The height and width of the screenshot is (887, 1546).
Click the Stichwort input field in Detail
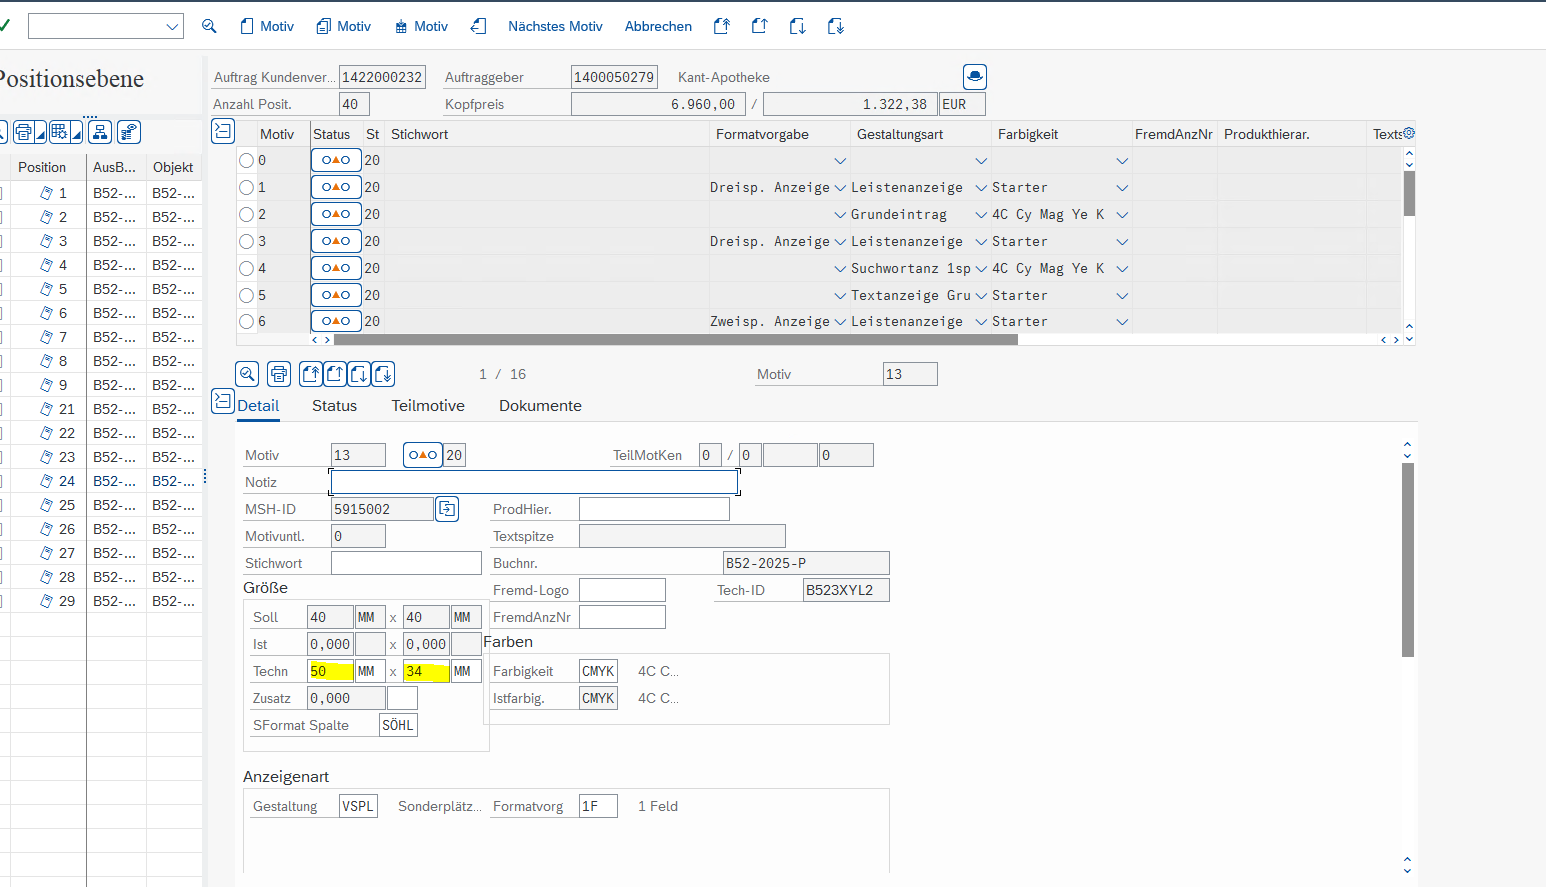(x=406, y=563)
